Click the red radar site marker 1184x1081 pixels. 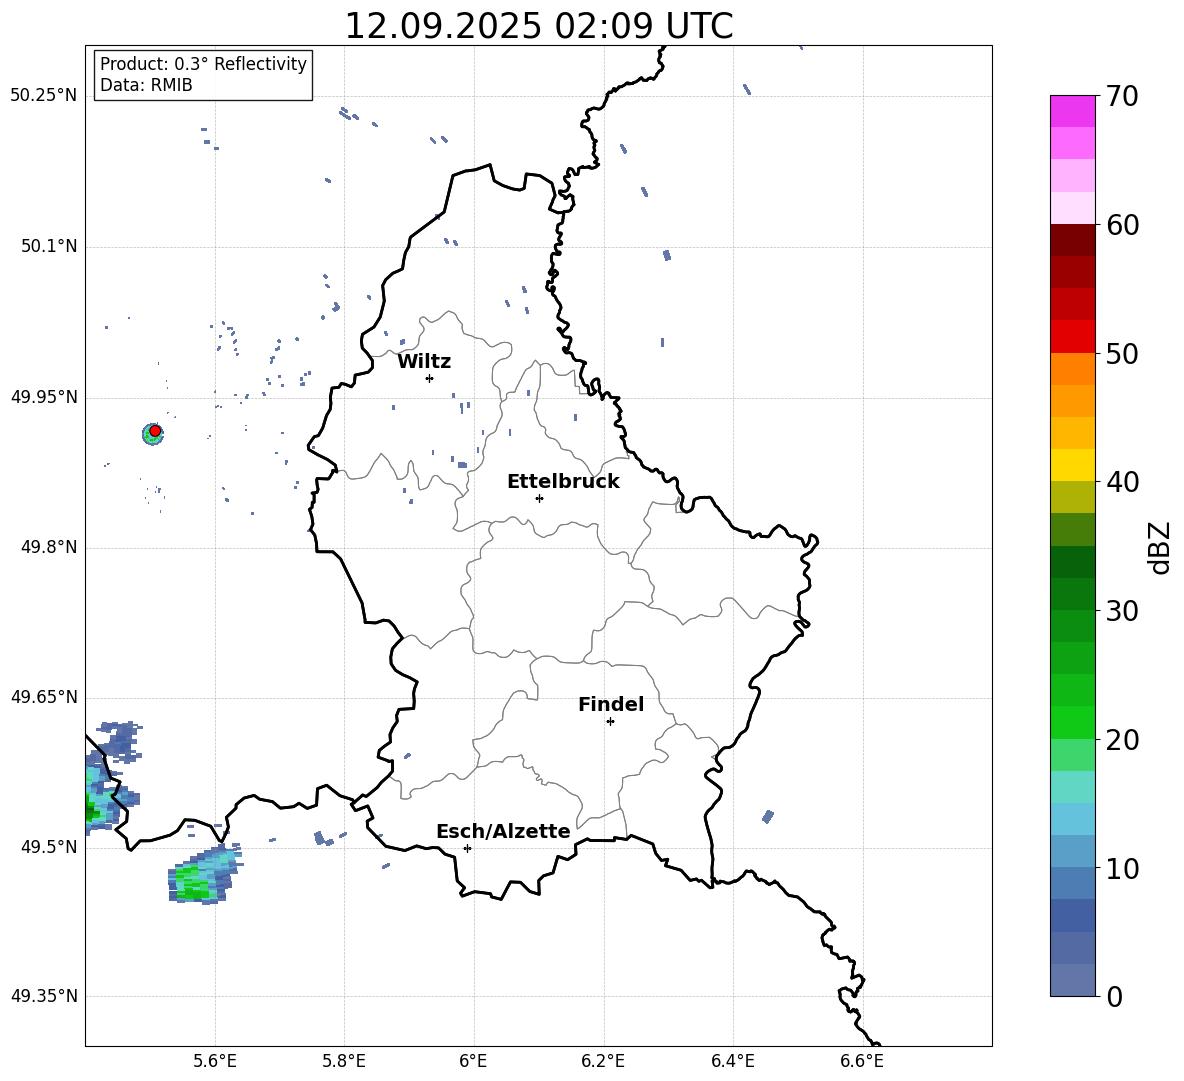155,431
